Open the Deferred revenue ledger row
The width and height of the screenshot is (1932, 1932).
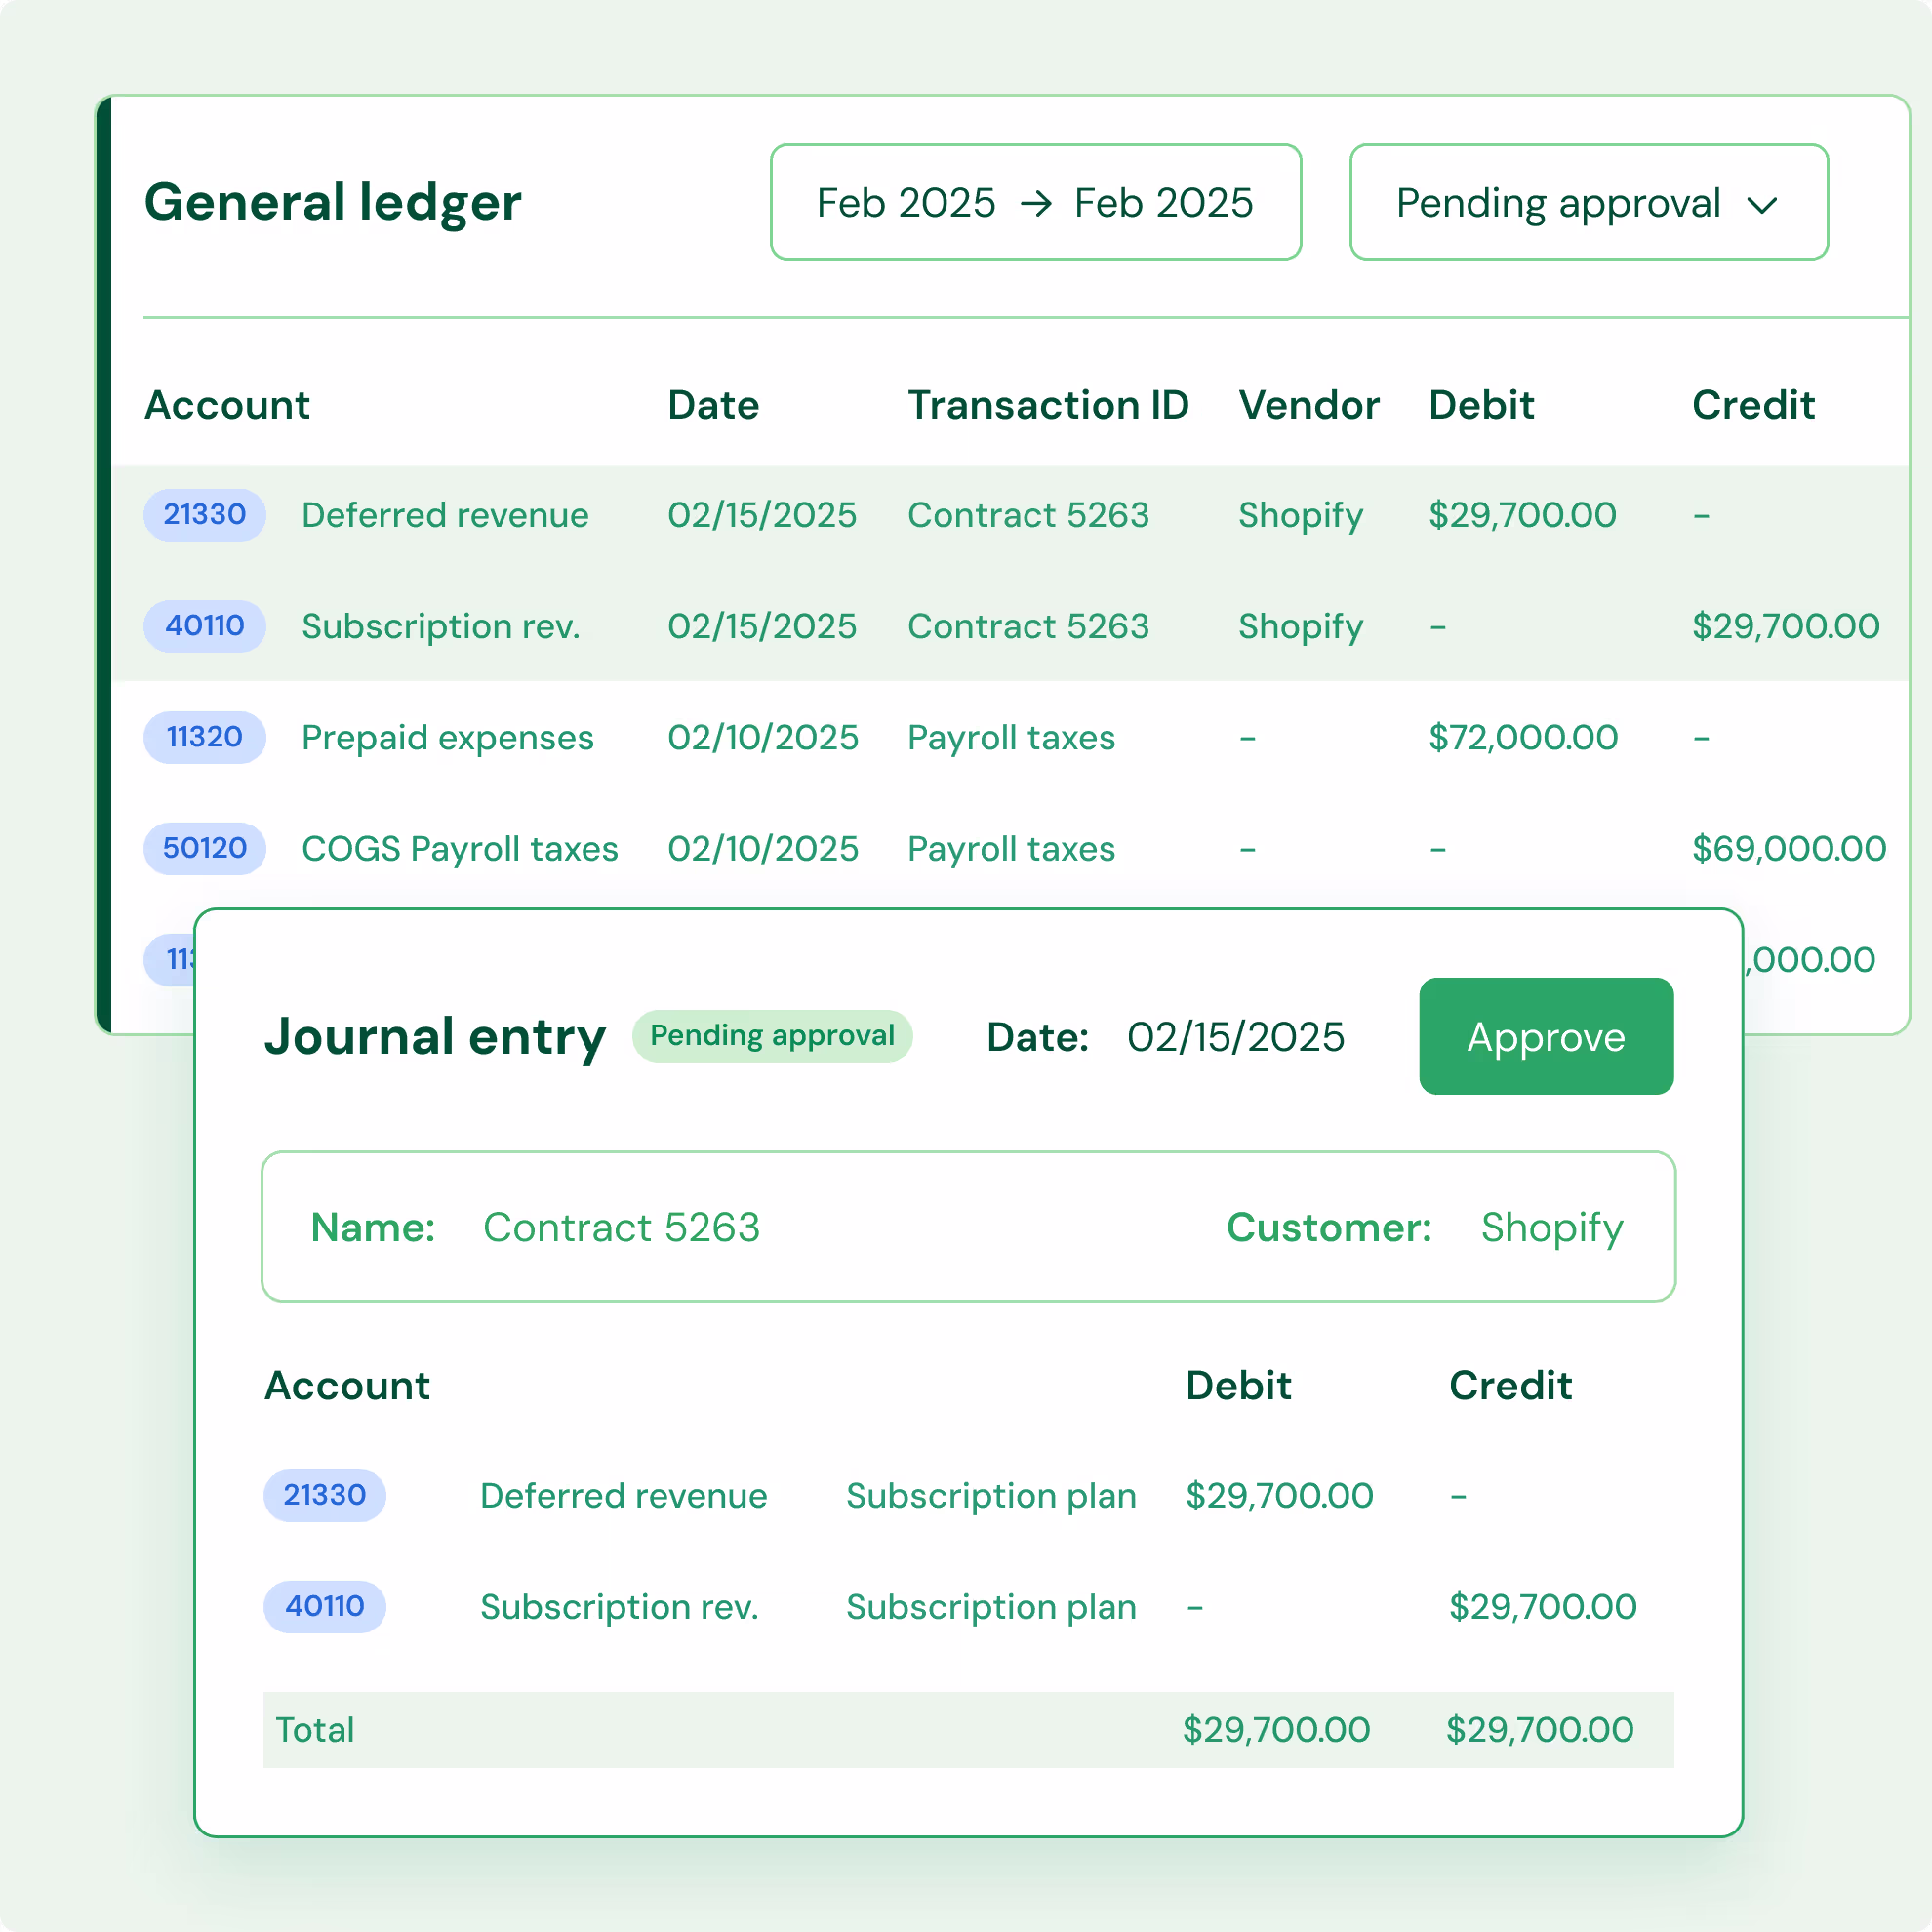(445, 515)
